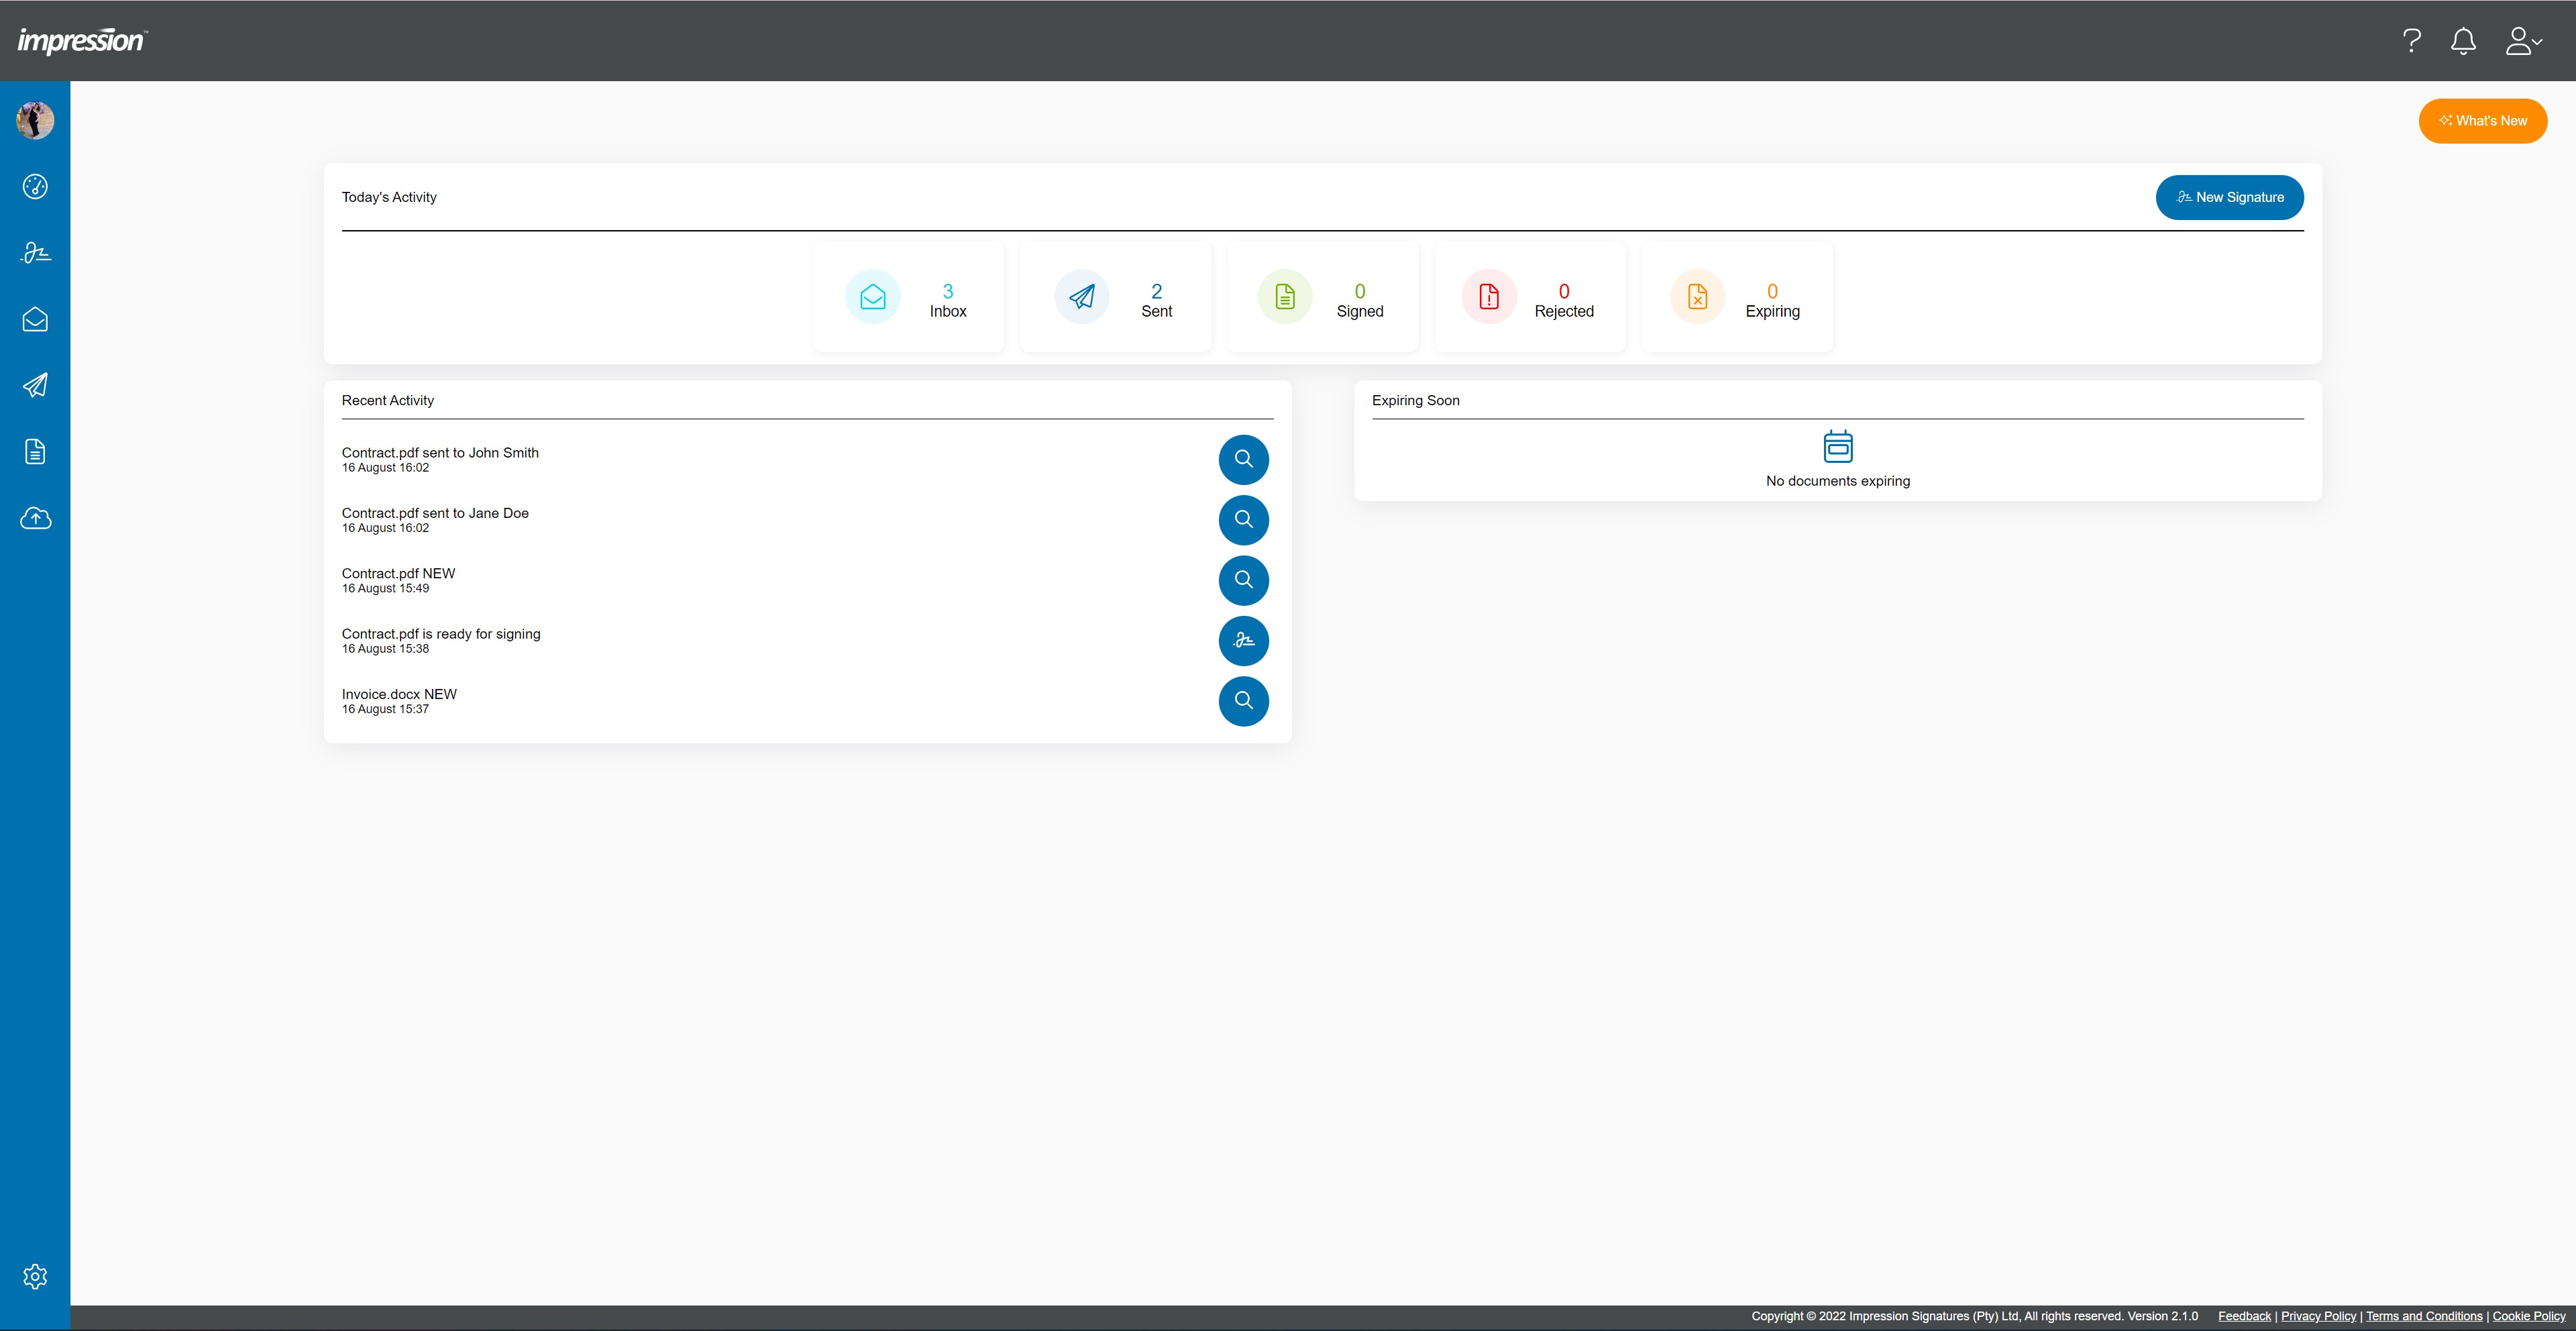The image size is (2576, 1331).
Task: Click the New Signature button
Action: (x=2229, y=197)
